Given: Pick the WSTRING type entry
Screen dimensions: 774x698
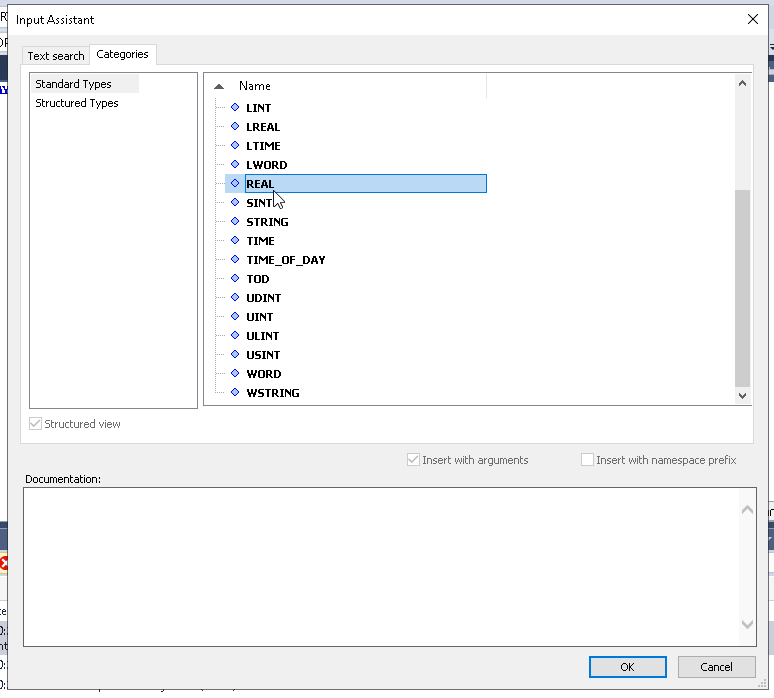Looking at the screenshot, I should [273, 393].
